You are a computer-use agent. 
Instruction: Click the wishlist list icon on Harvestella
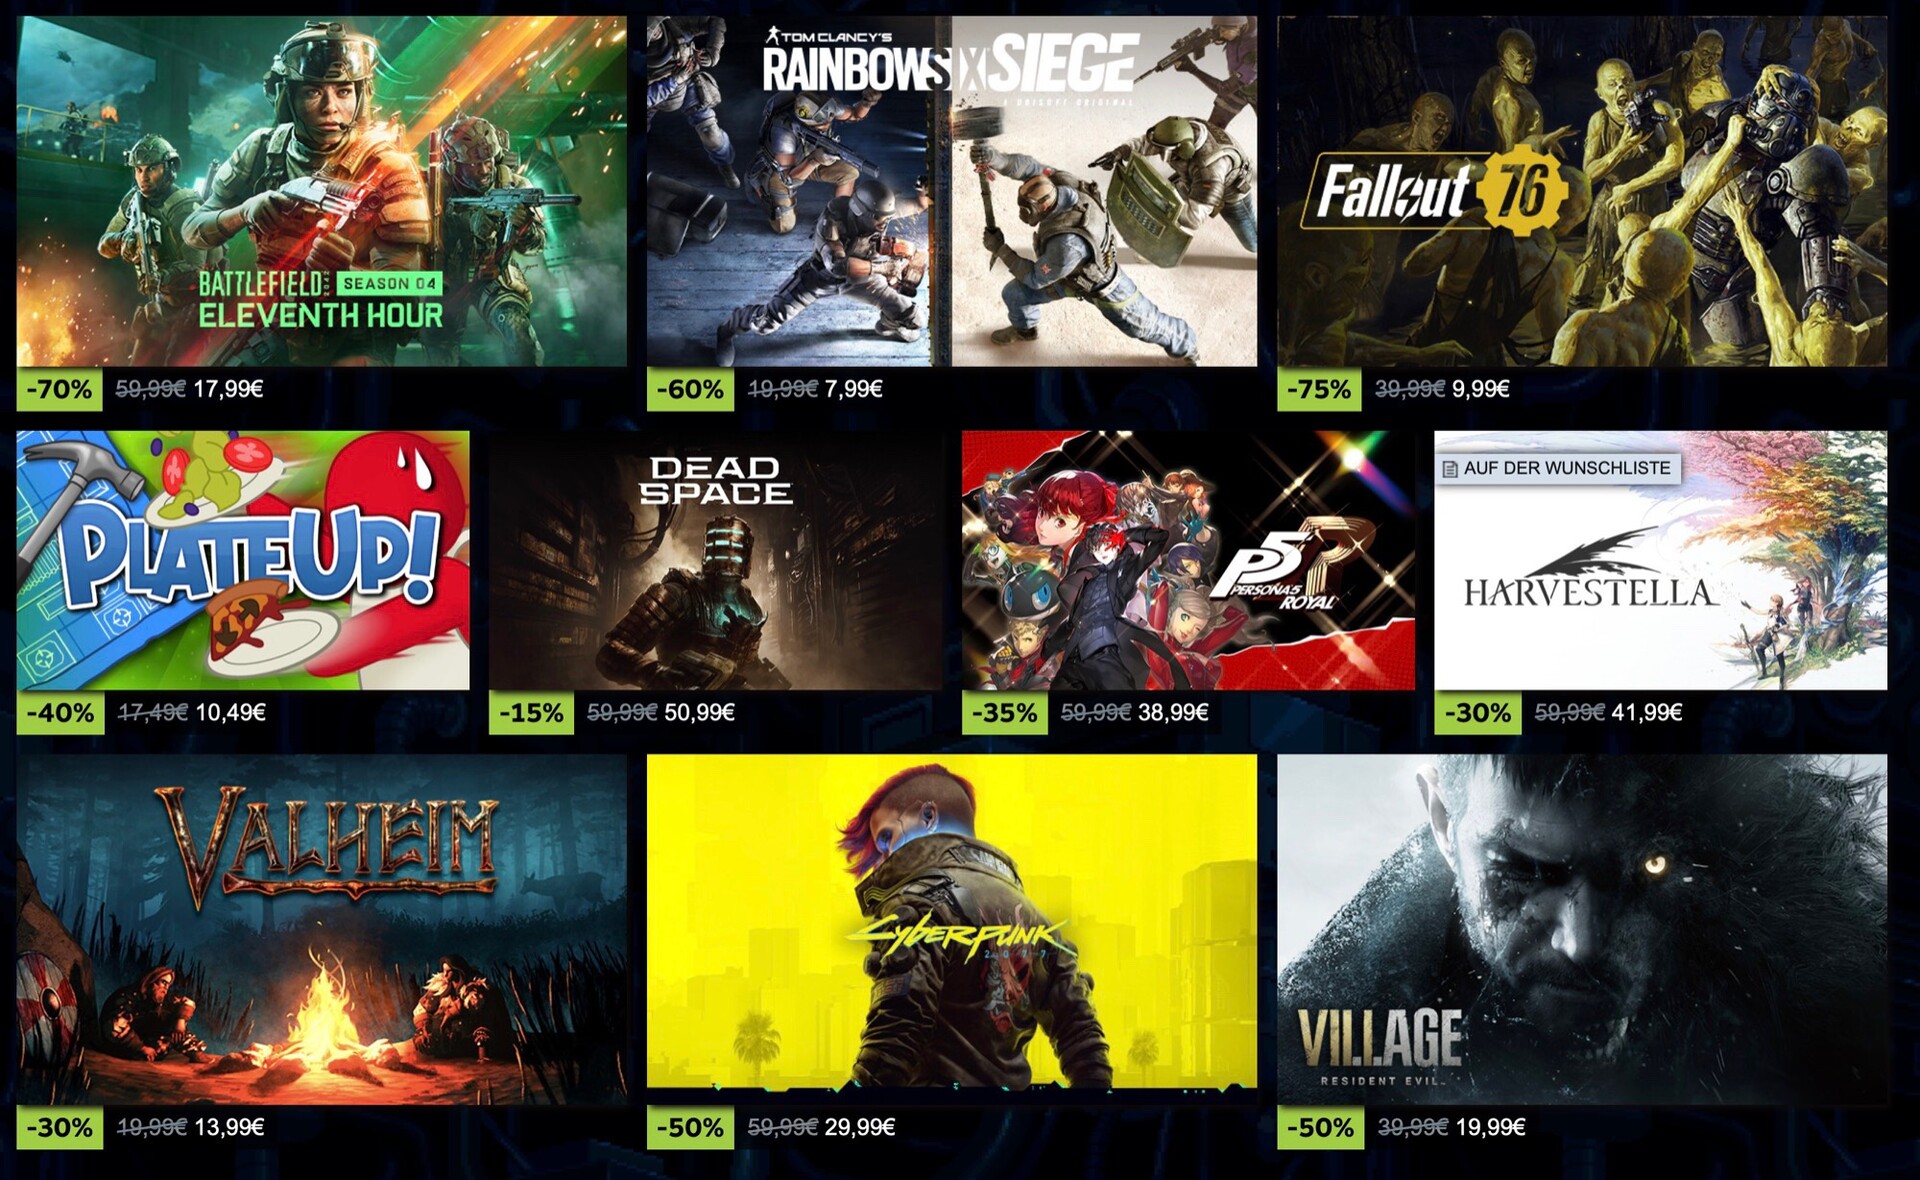pyautogui.click(x=1450, y=469)
